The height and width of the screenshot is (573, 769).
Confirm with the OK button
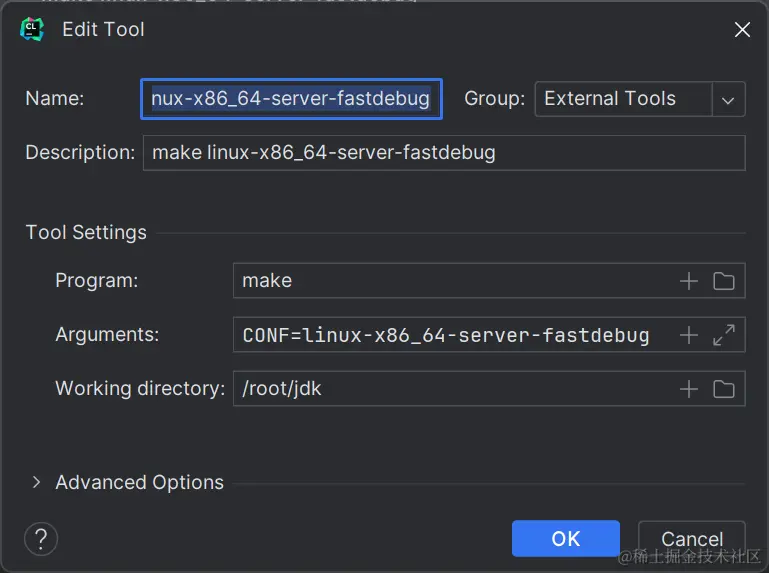coord(565,538)
